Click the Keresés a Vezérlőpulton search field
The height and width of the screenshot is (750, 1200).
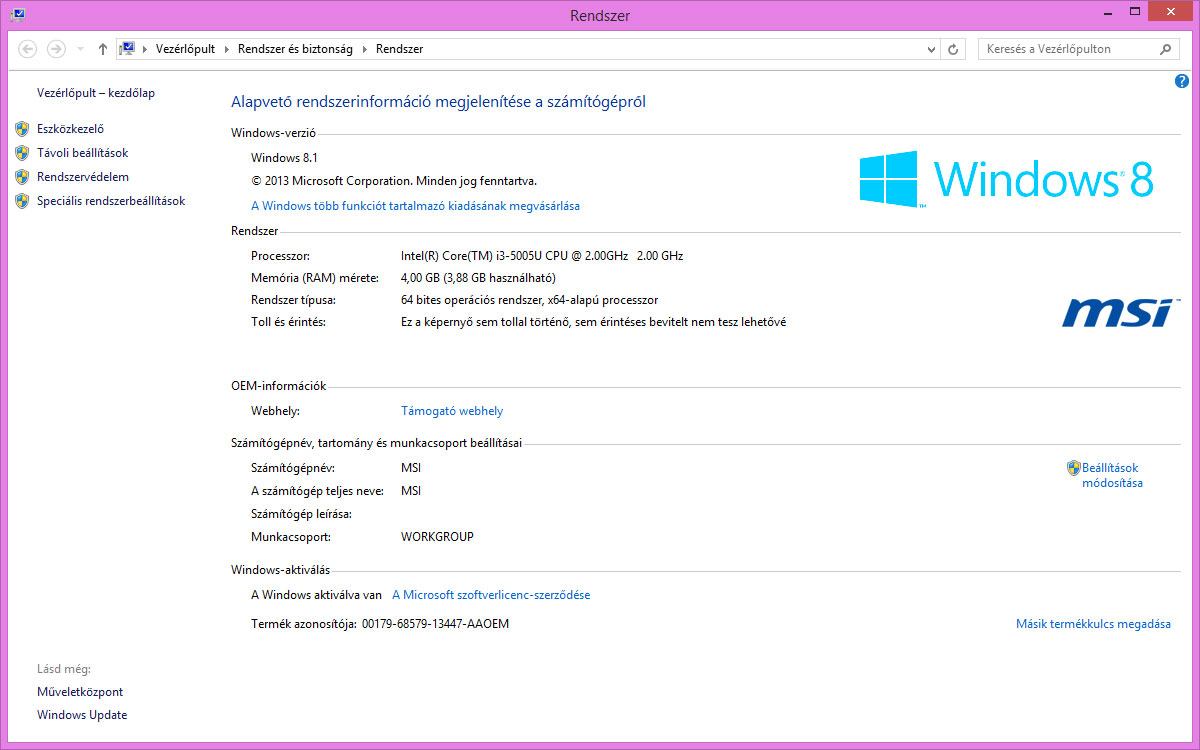pyautogui.click(x=1065, y=49)
